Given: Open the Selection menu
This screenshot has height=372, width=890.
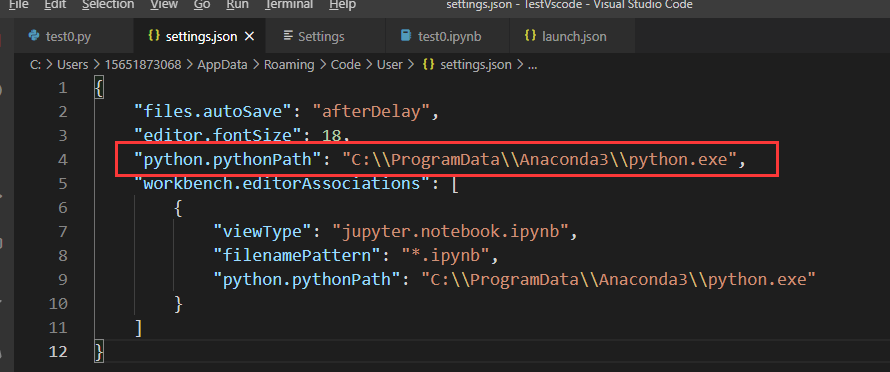Looking at the screenshot, I should click(108, 5).
